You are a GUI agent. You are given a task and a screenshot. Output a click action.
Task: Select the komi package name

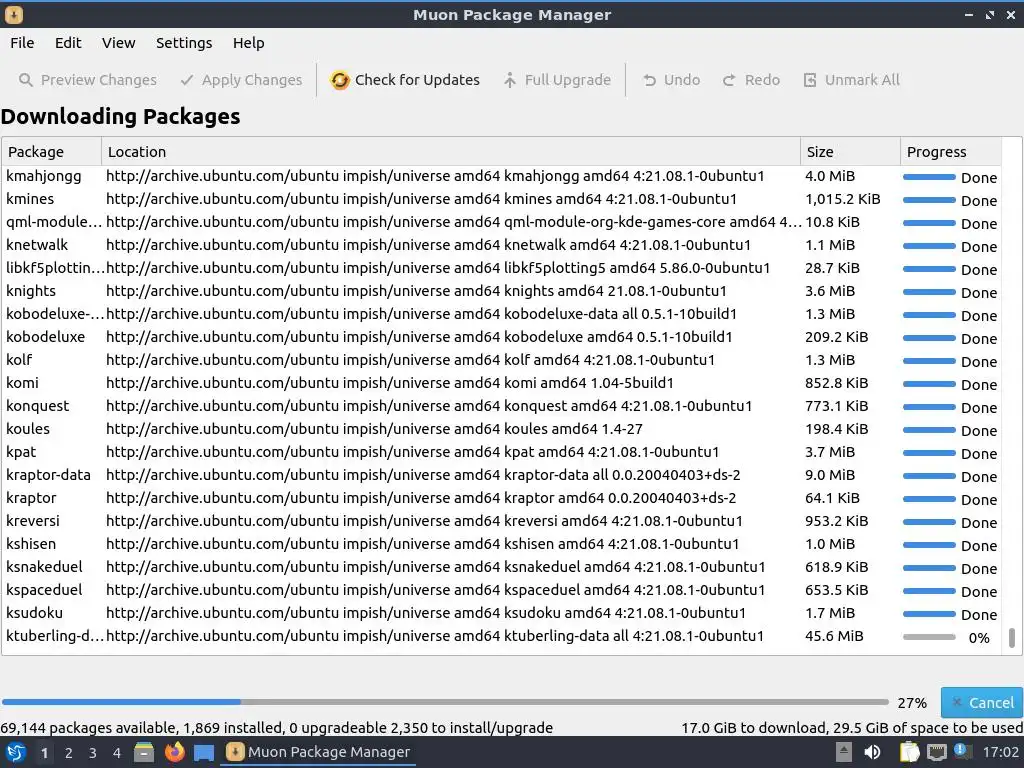(22, 383)
